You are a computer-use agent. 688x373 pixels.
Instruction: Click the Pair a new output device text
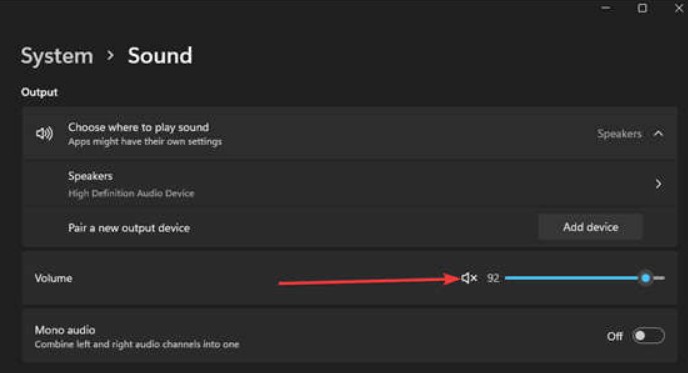[129, 228]
